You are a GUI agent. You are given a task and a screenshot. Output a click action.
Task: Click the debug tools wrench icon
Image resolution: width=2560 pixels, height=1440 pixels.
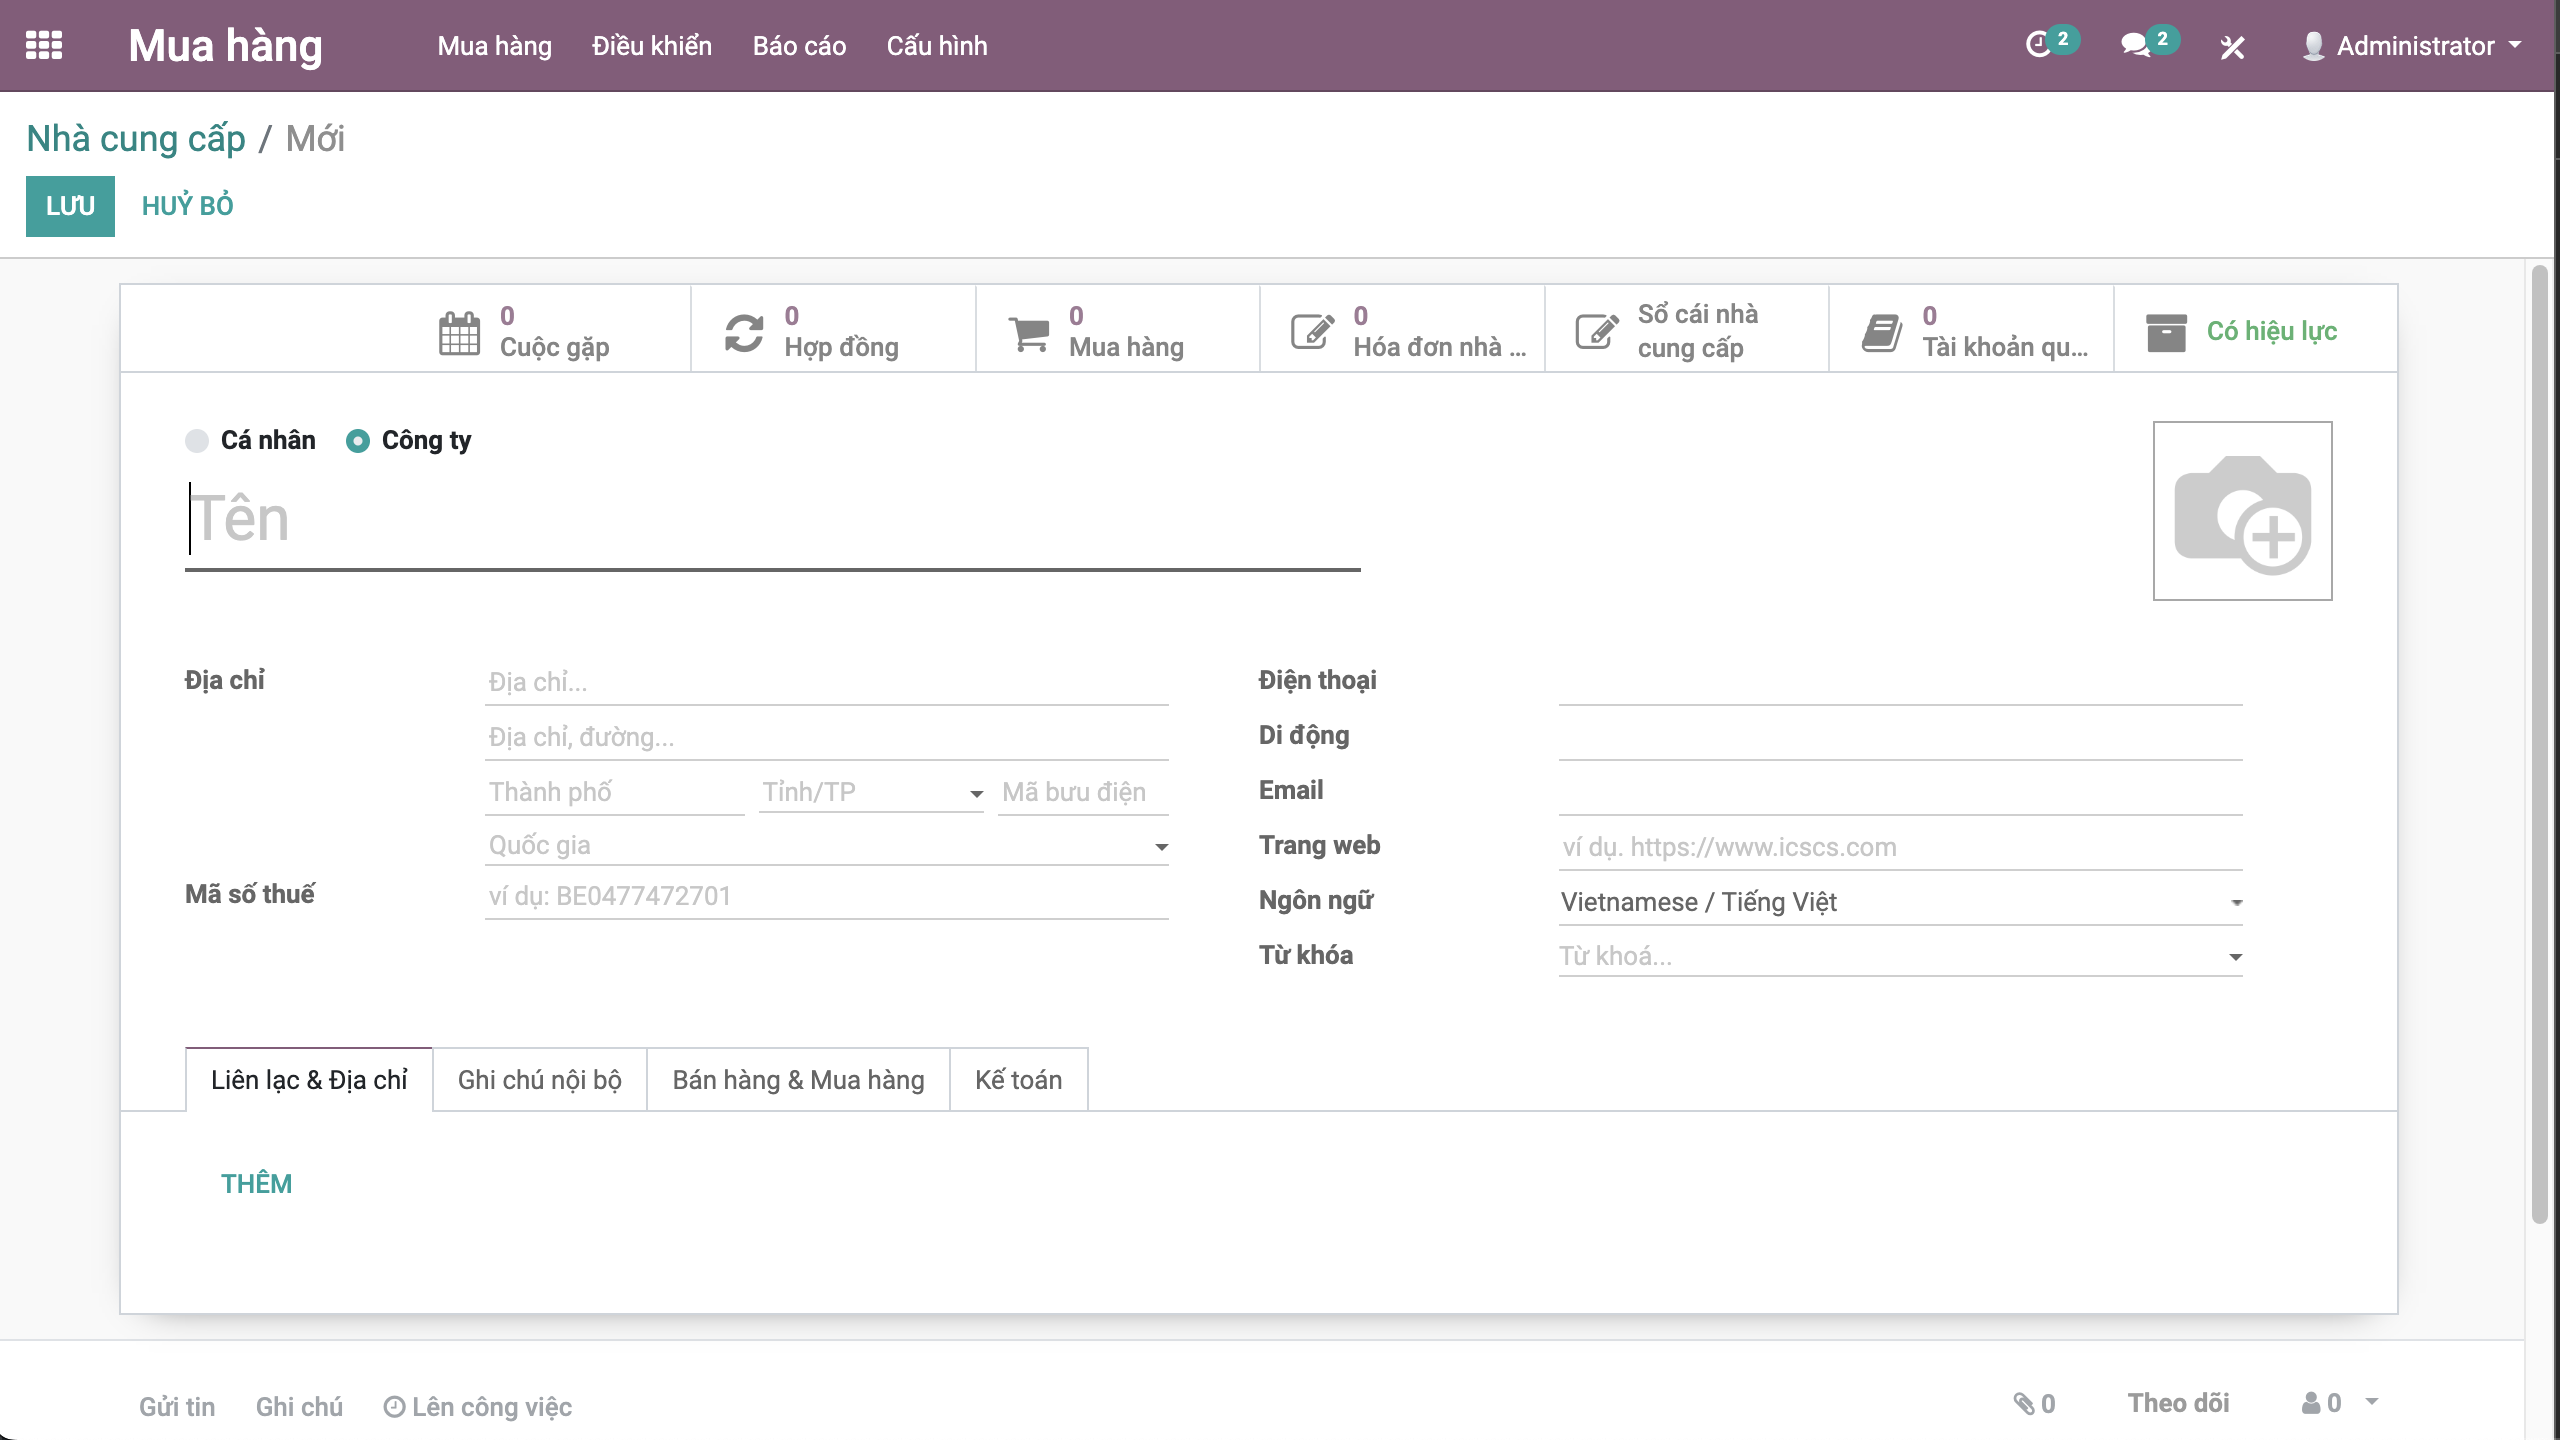click(2232, 47)
